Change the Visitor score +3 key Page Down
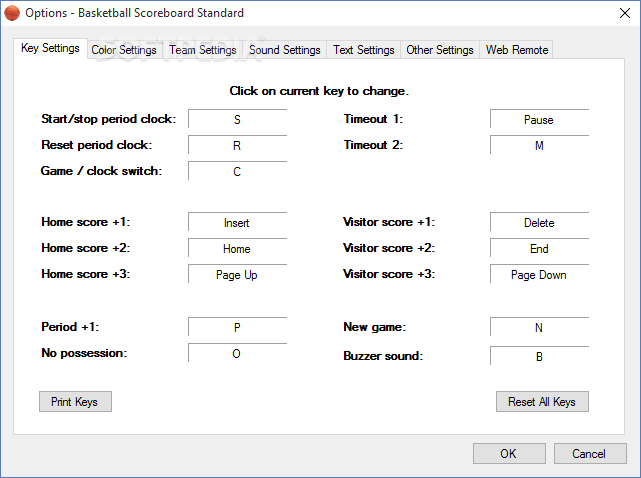This screenshot has height=478, width=641. point(540,274)
